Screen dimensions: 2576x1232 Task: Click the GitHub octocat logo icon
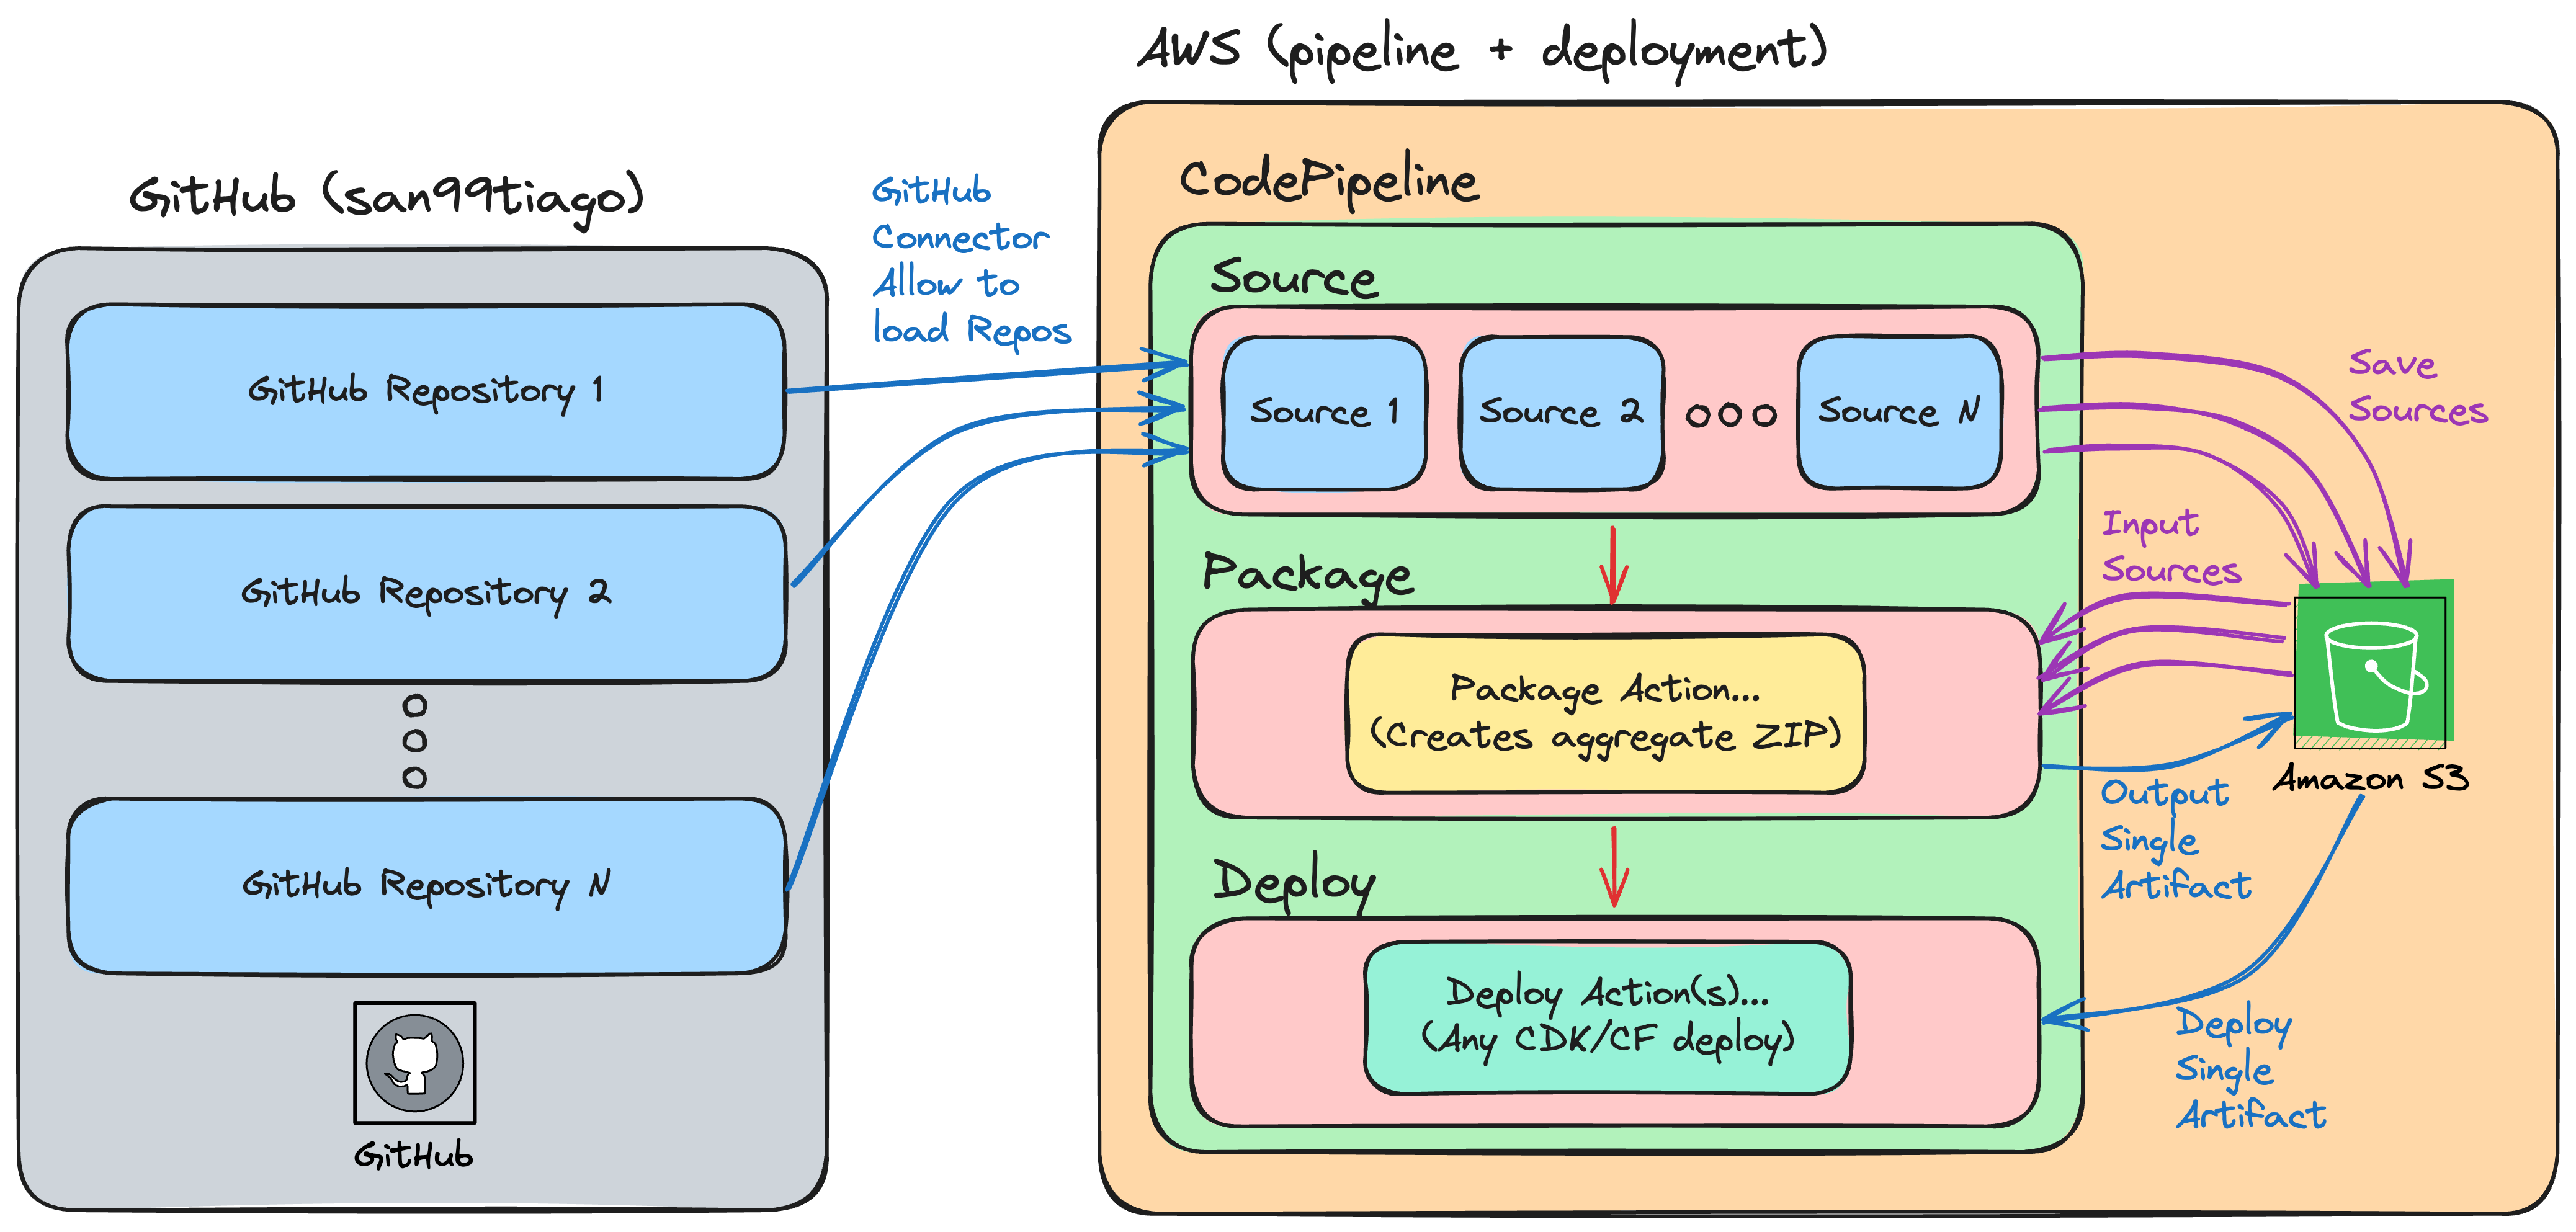pos(414,1063)
